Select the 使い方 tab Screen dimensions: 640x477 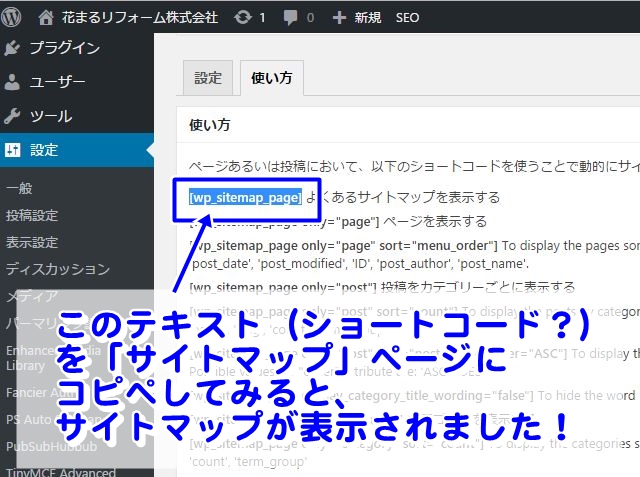(272, 78)
